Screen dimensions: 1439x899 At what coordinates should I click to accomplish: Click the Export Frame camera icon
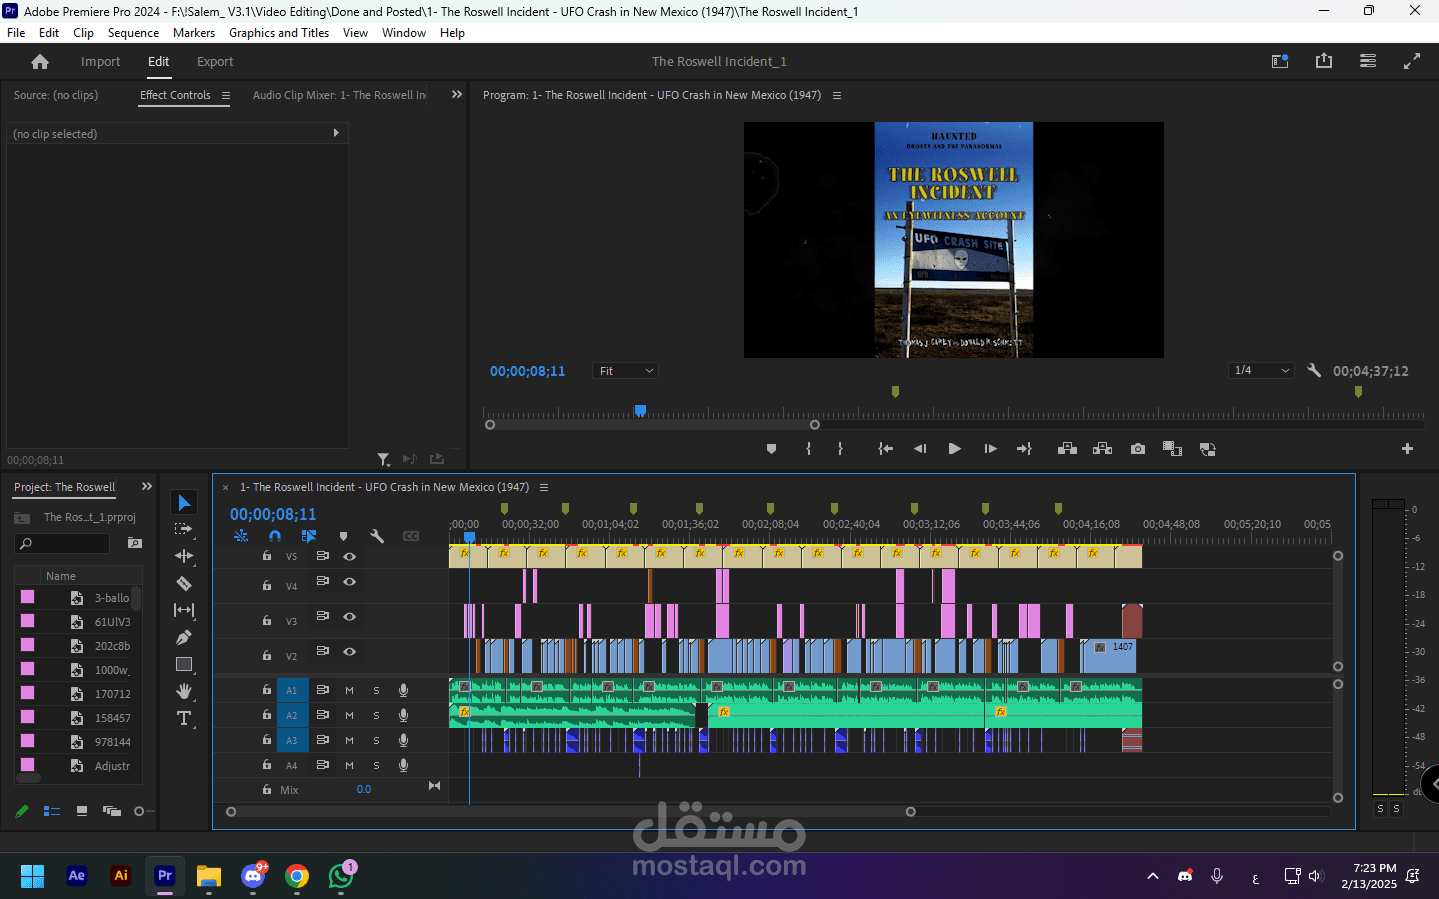[x=1138, y=449]
